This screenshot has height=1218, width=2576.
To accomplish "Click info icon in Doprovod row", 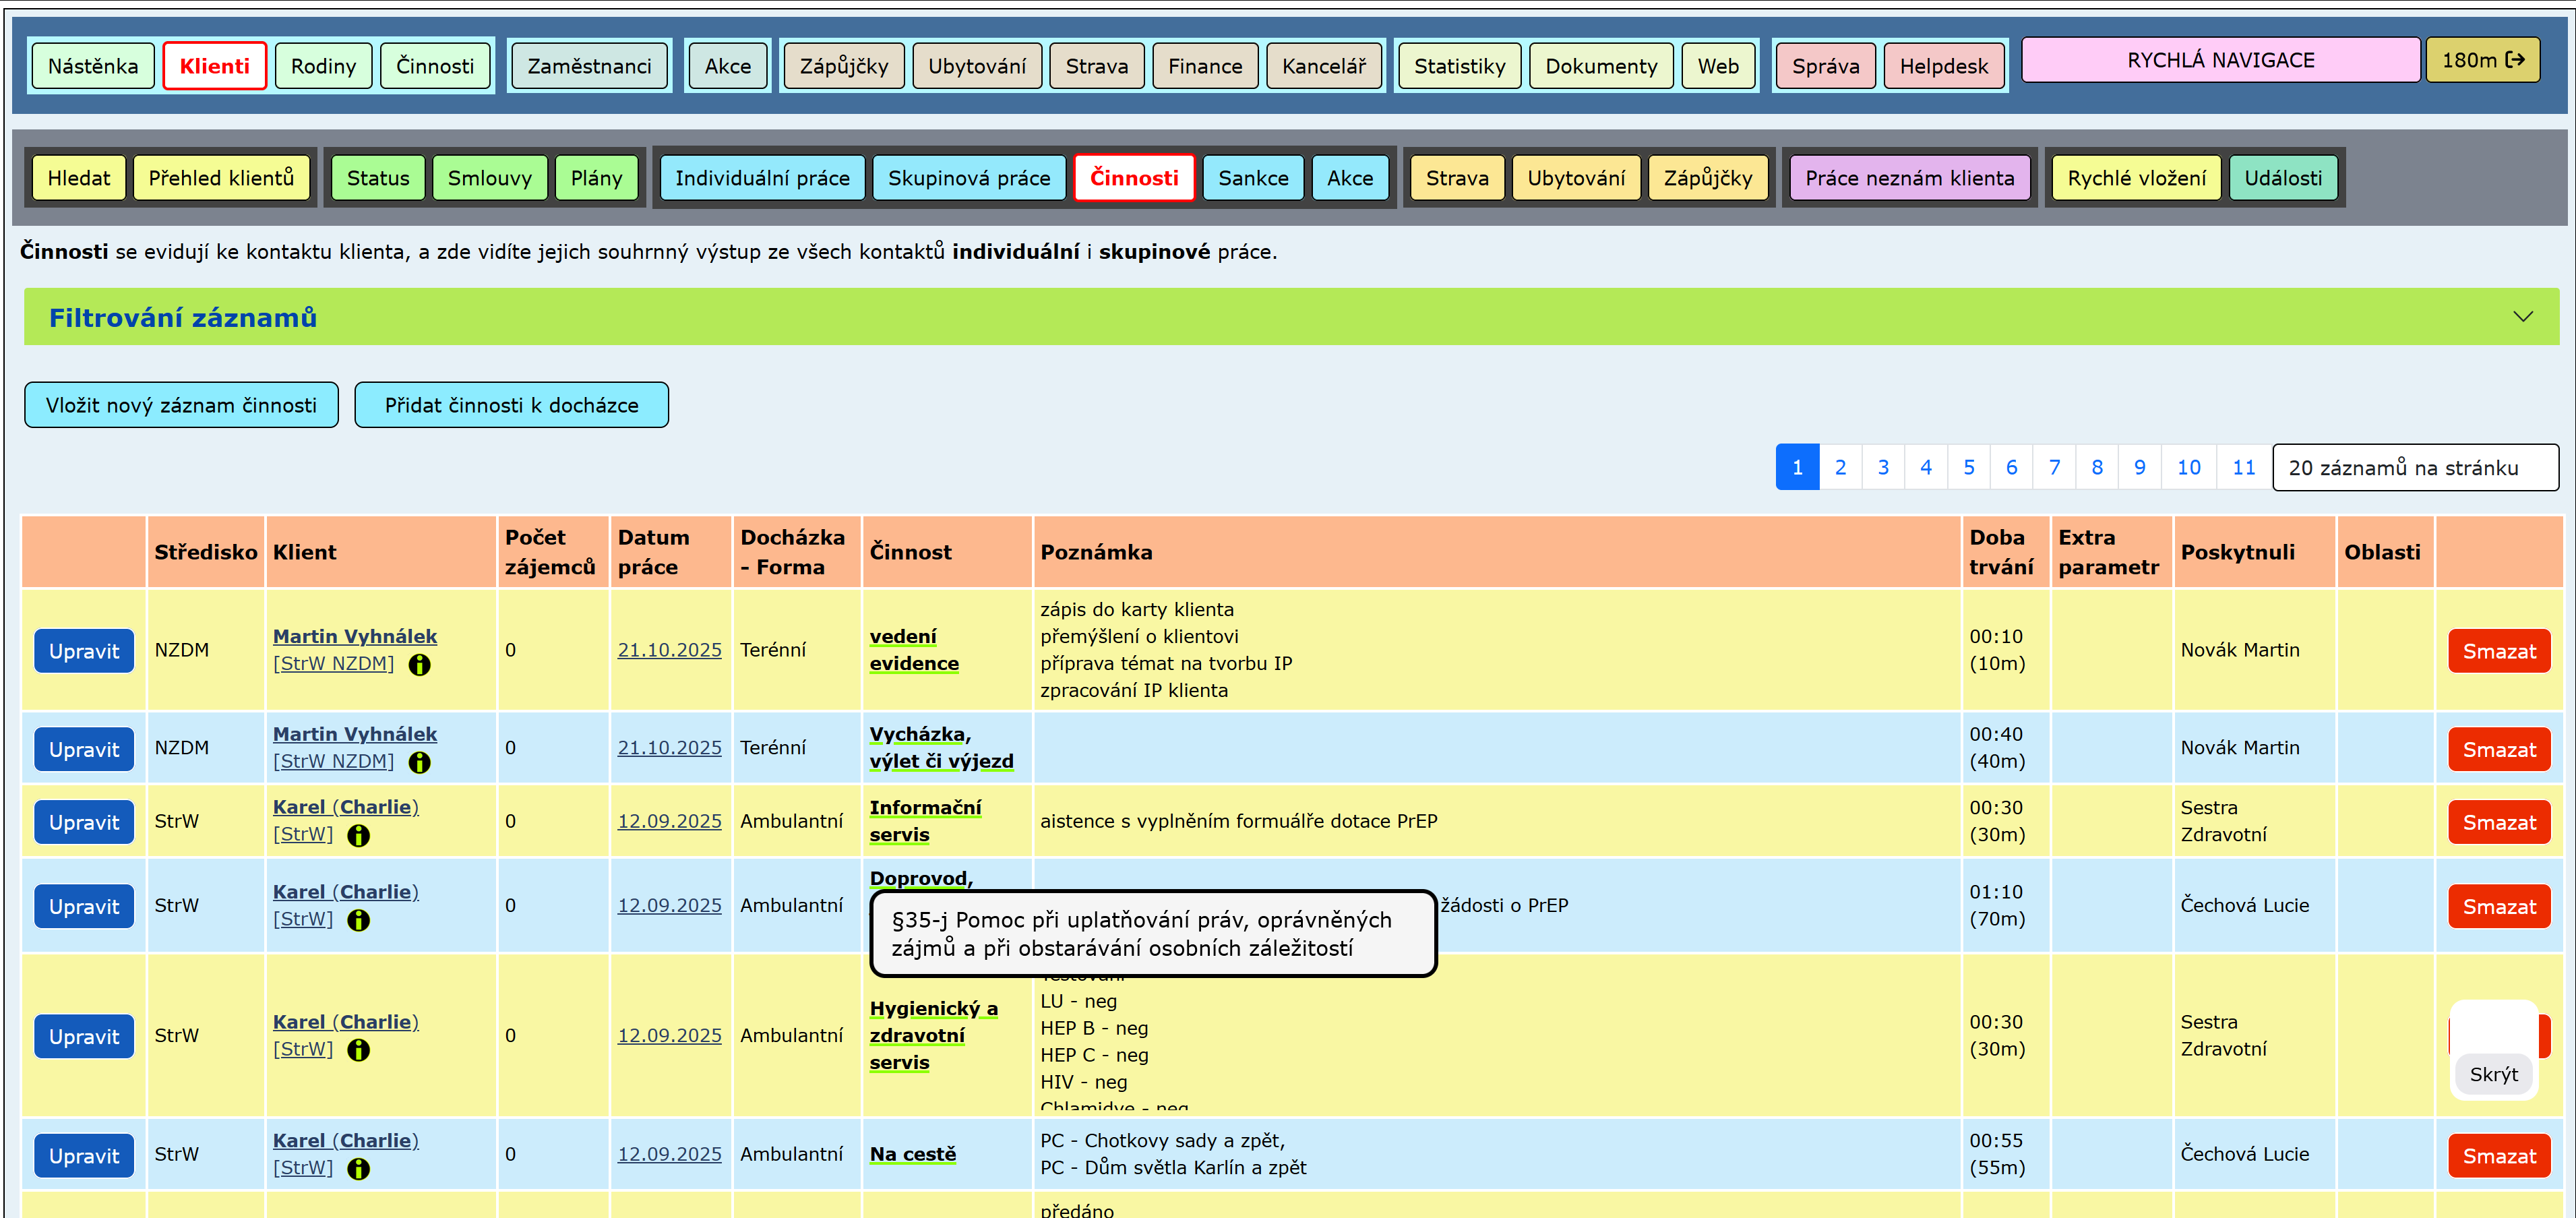I will pos(358,921).
